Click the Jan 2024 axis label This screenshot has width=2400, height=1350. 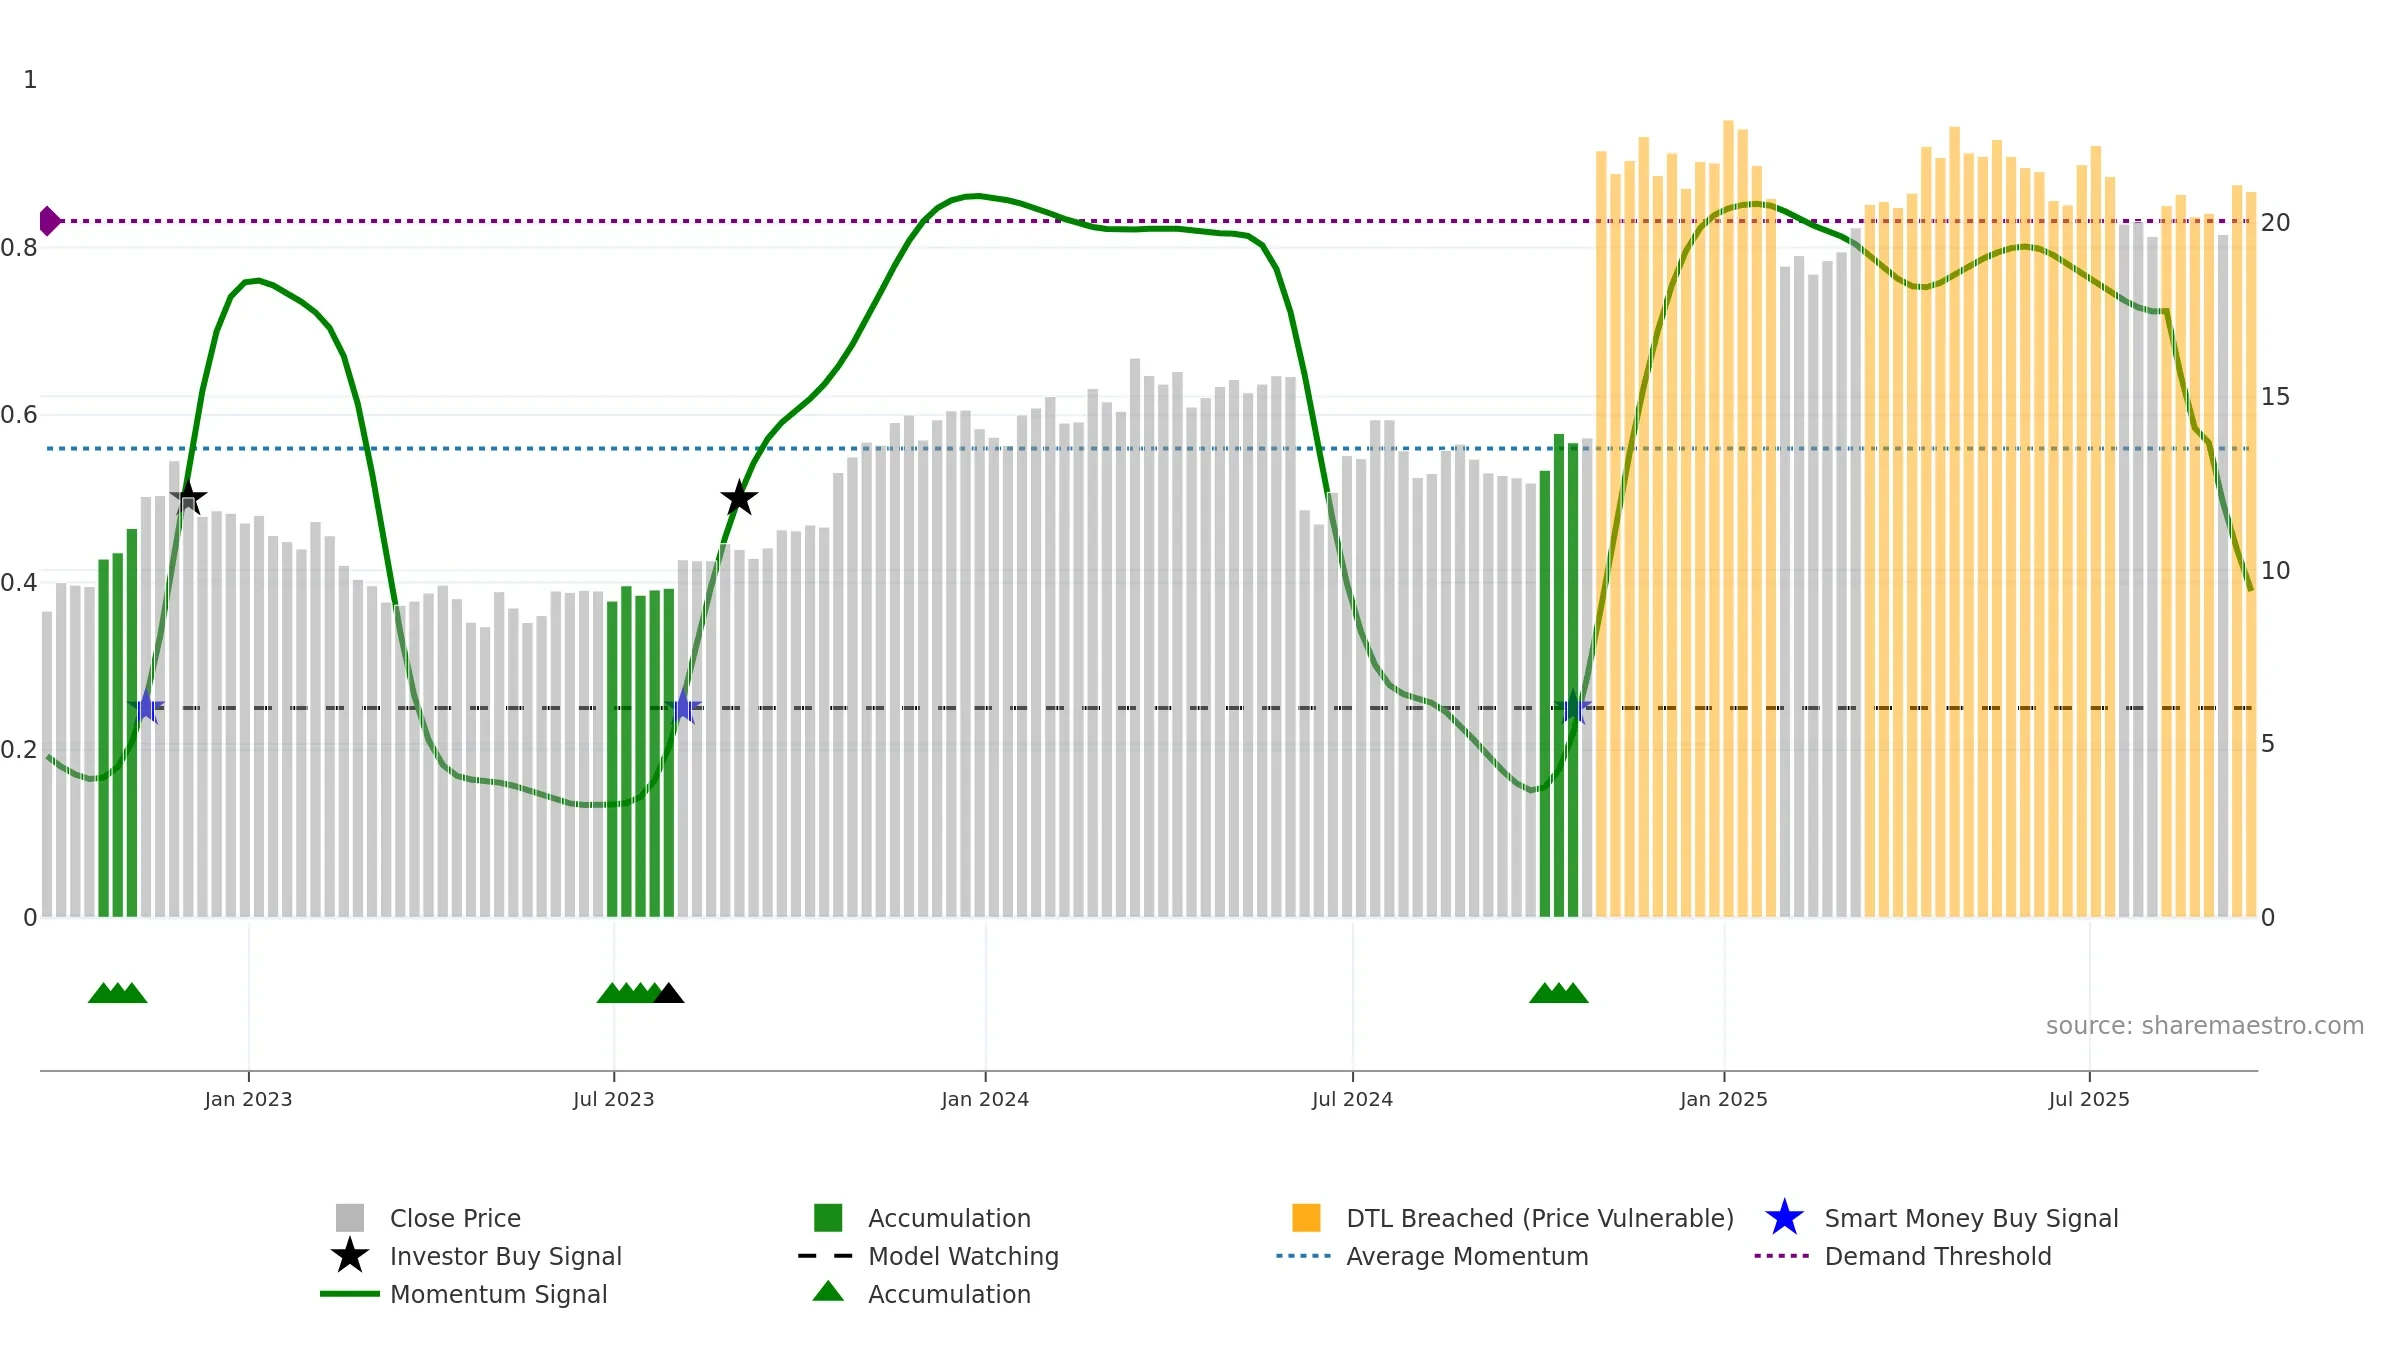985,1100
